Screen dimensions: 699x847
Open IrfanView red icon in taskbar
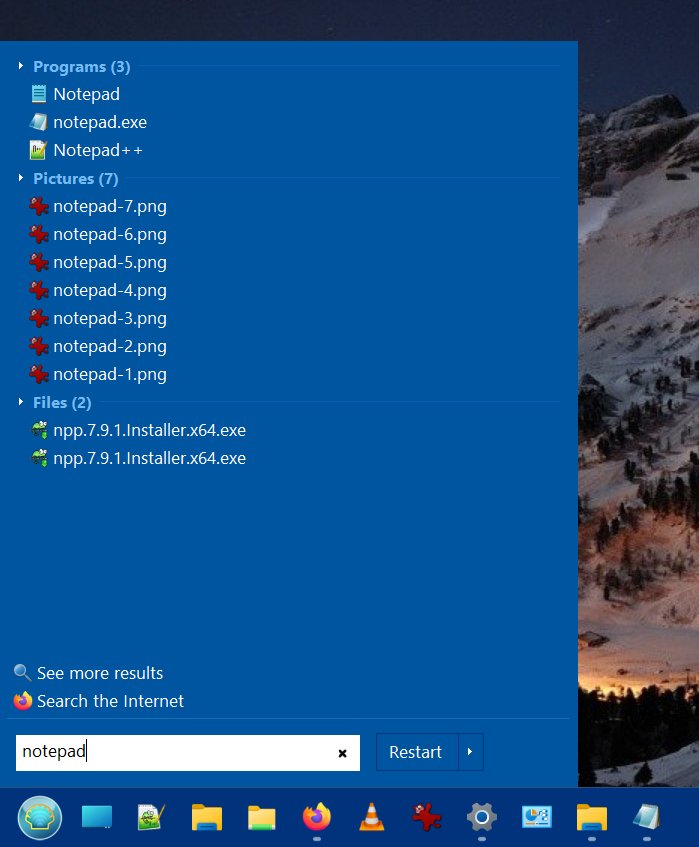coord(427,817)
